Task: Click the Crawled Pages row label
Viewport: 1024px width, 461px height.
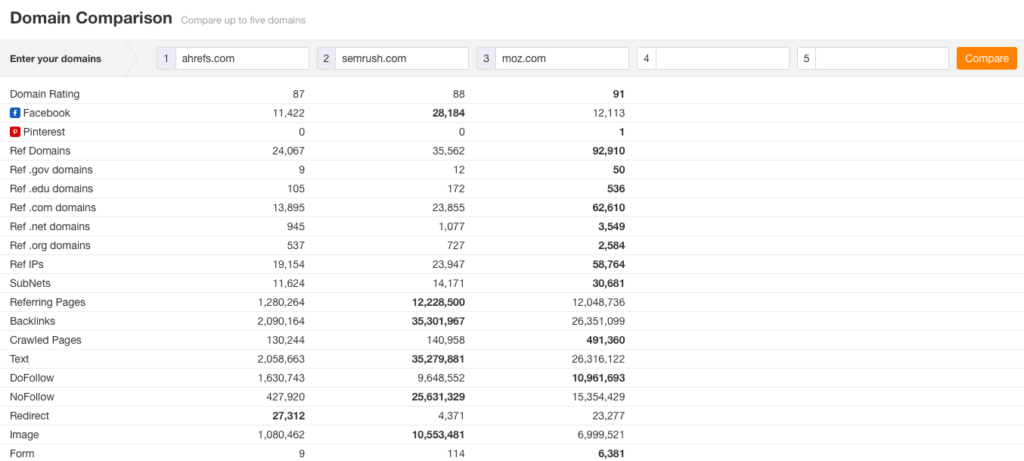Action: click(46, 340)
